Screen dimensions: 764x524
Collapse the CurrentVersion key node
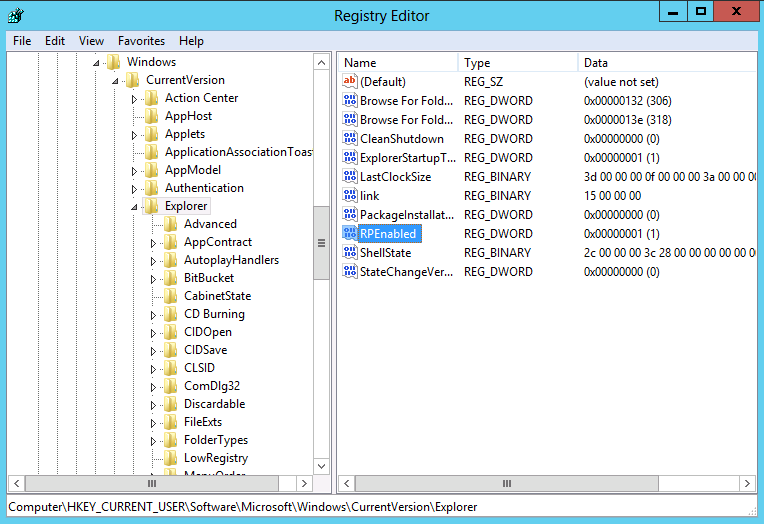[x=115, y=81]
